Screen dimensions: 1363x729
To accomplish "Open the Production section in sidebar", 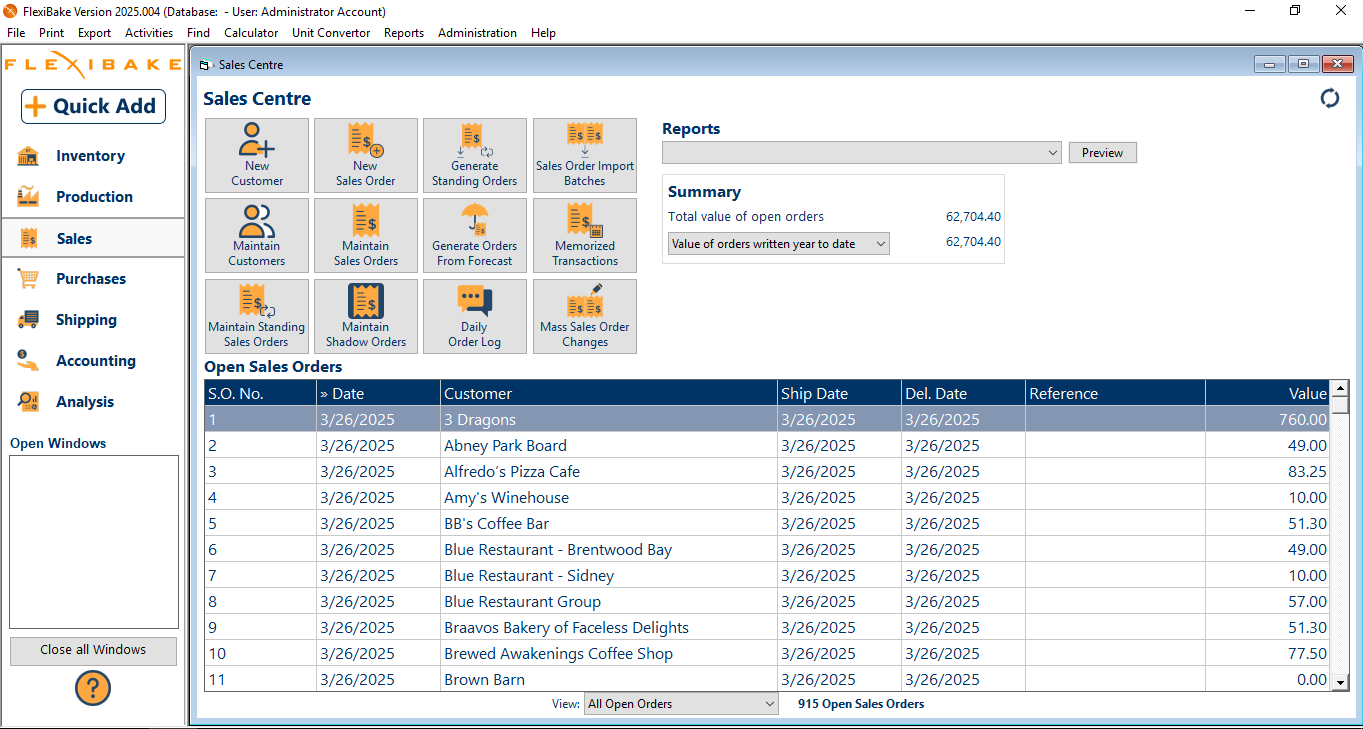I will [x=92, y=197].
